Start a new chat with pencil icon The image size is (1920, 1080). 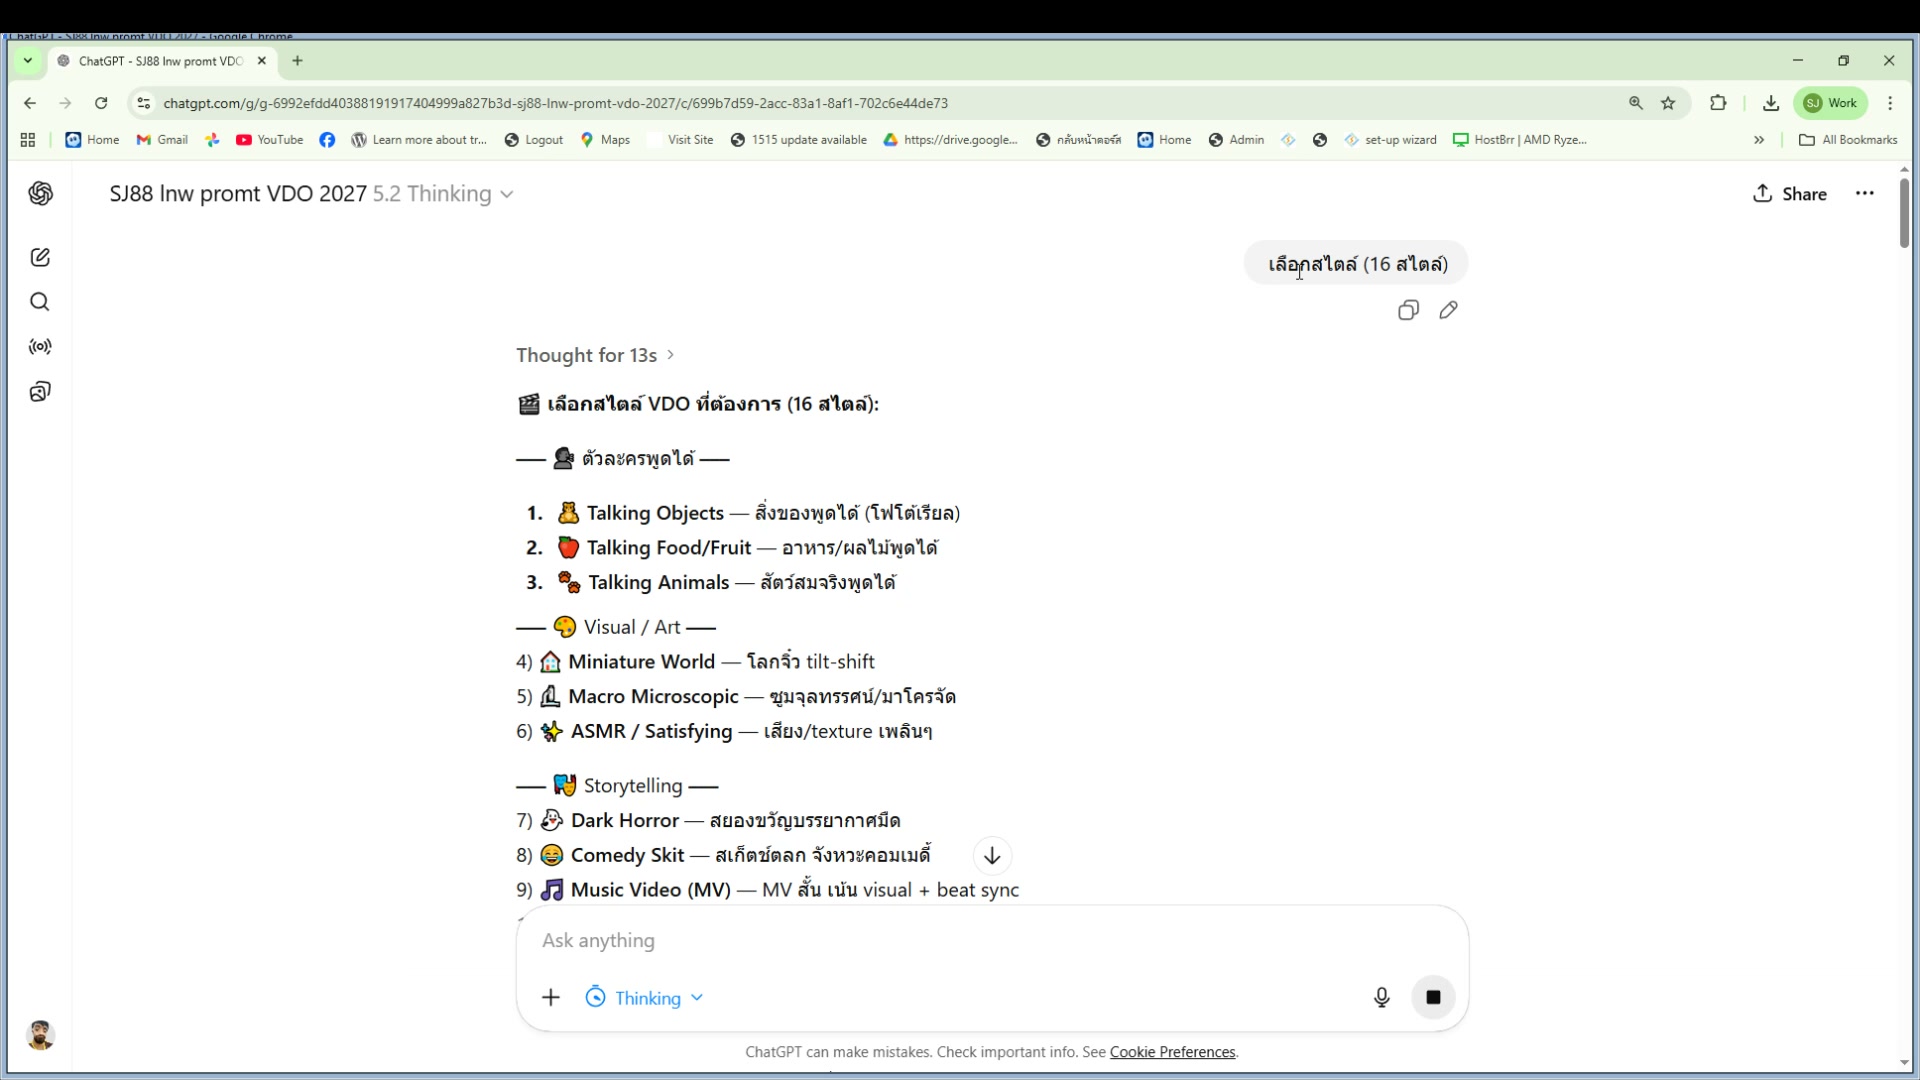40,257
